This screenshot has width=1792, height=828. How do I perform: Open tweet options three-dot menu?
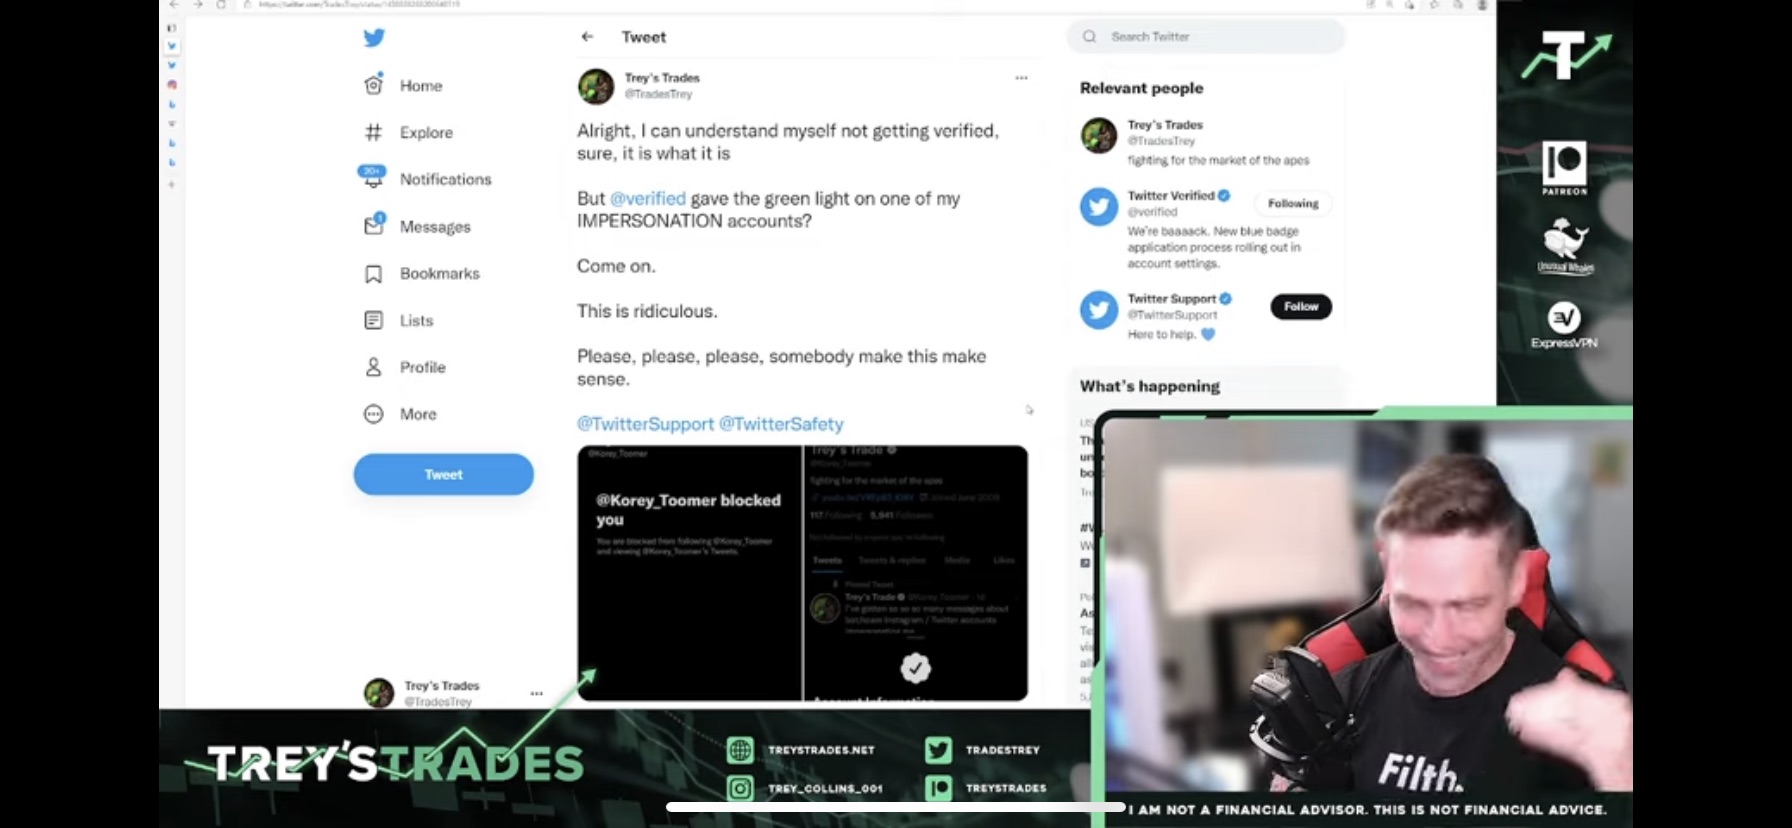point(1021,78)
